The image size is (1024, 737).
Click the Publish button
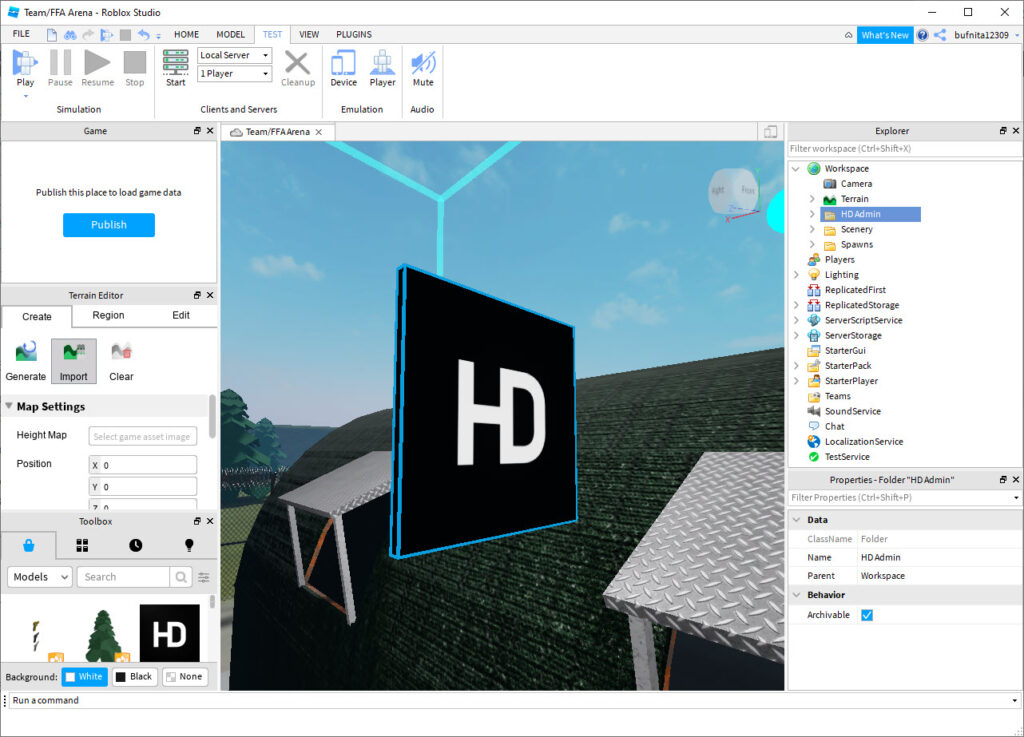click(109, 225)
